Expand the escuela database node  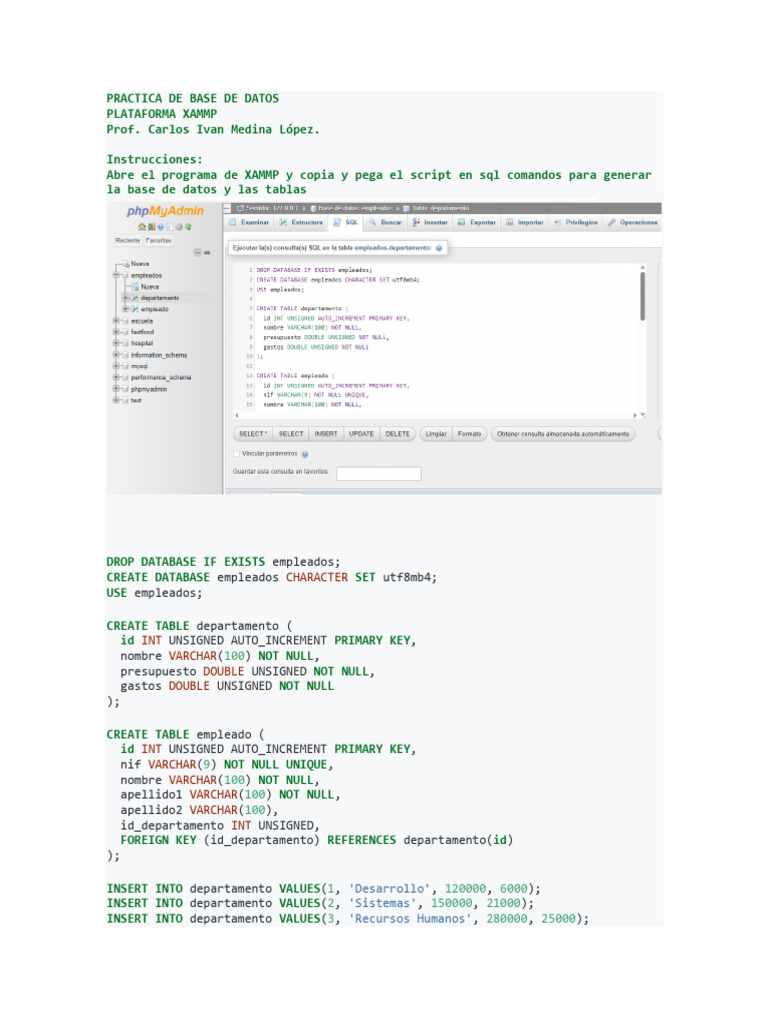116,321
